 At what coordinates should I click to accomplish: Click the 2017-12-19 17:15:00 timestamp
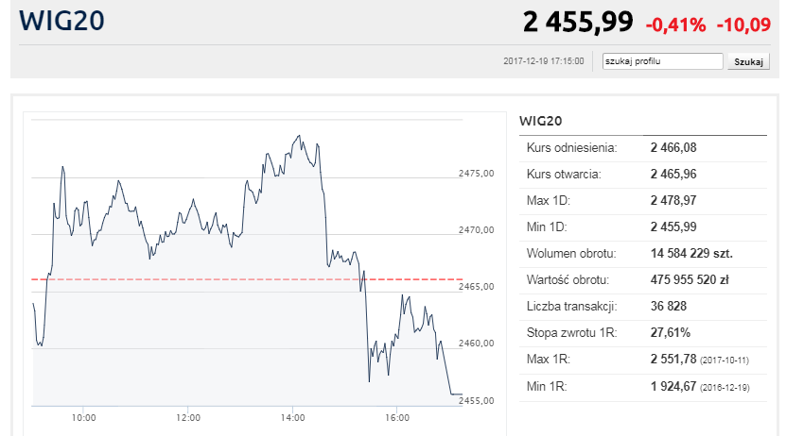(x=543, y=62)
